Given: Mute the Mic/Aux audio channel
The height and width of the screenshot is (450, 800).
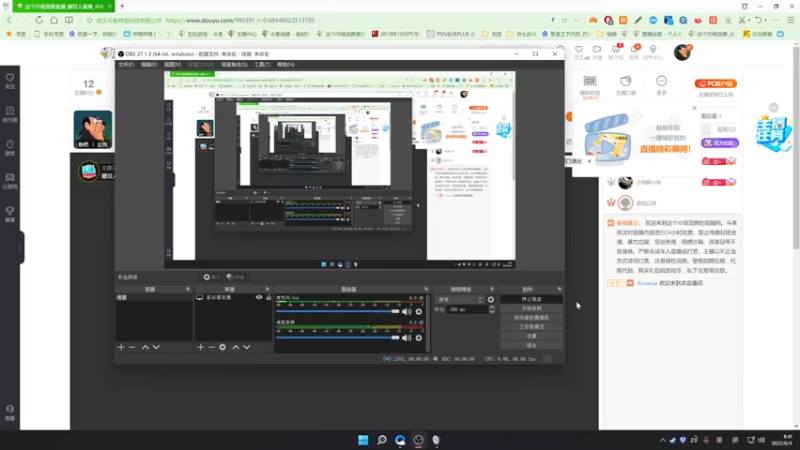Looking at the screenshot, I should tap(406, 311).
